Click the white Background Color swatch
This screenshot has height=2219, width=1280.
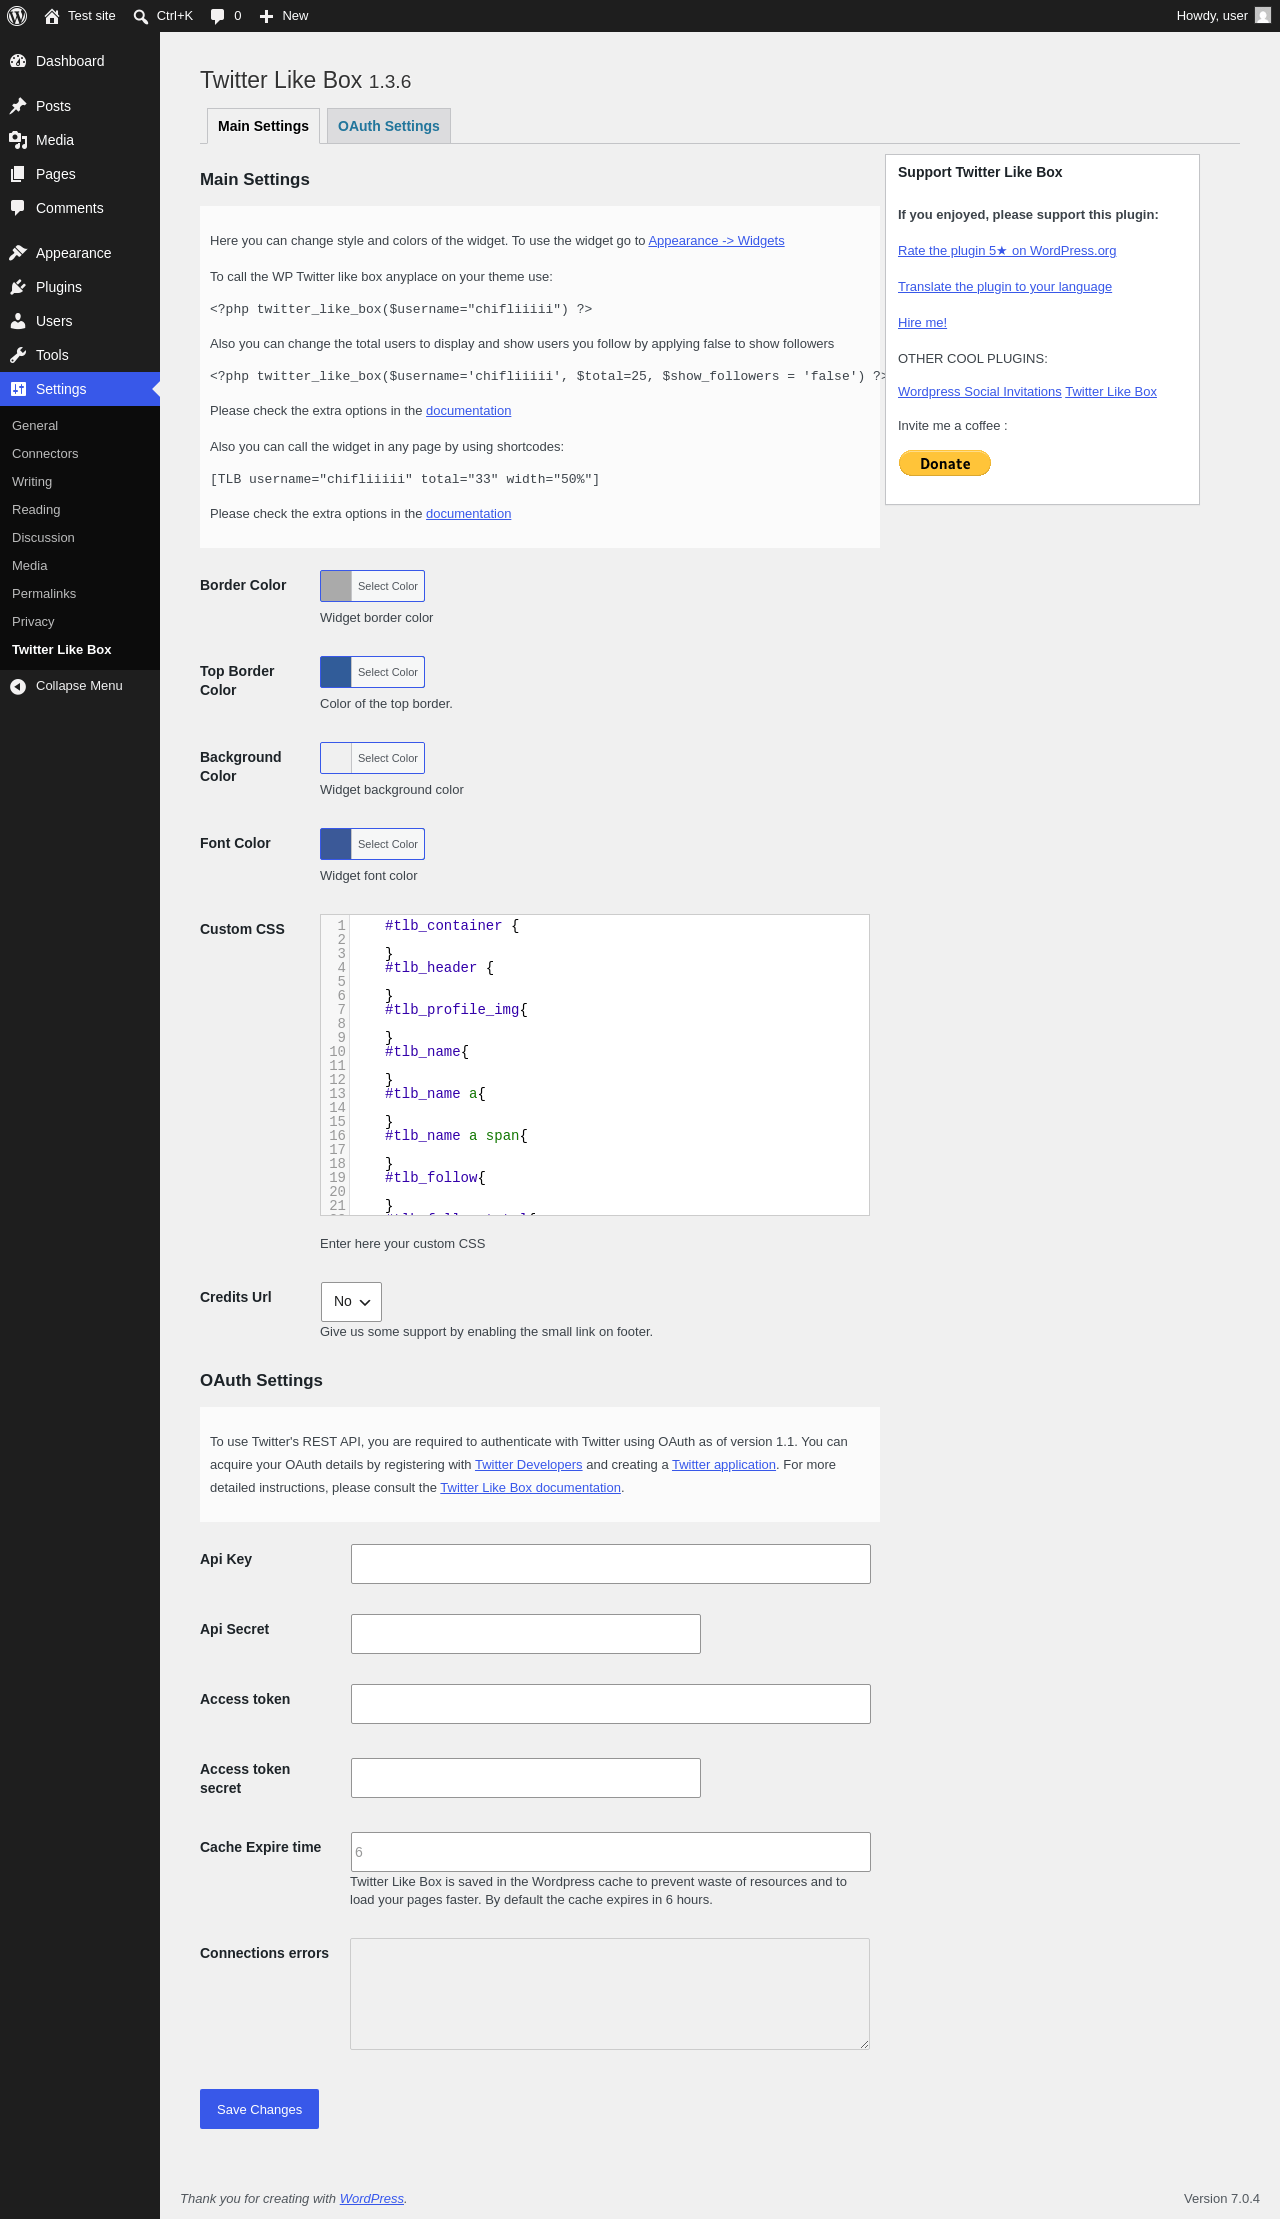point(336,758)
